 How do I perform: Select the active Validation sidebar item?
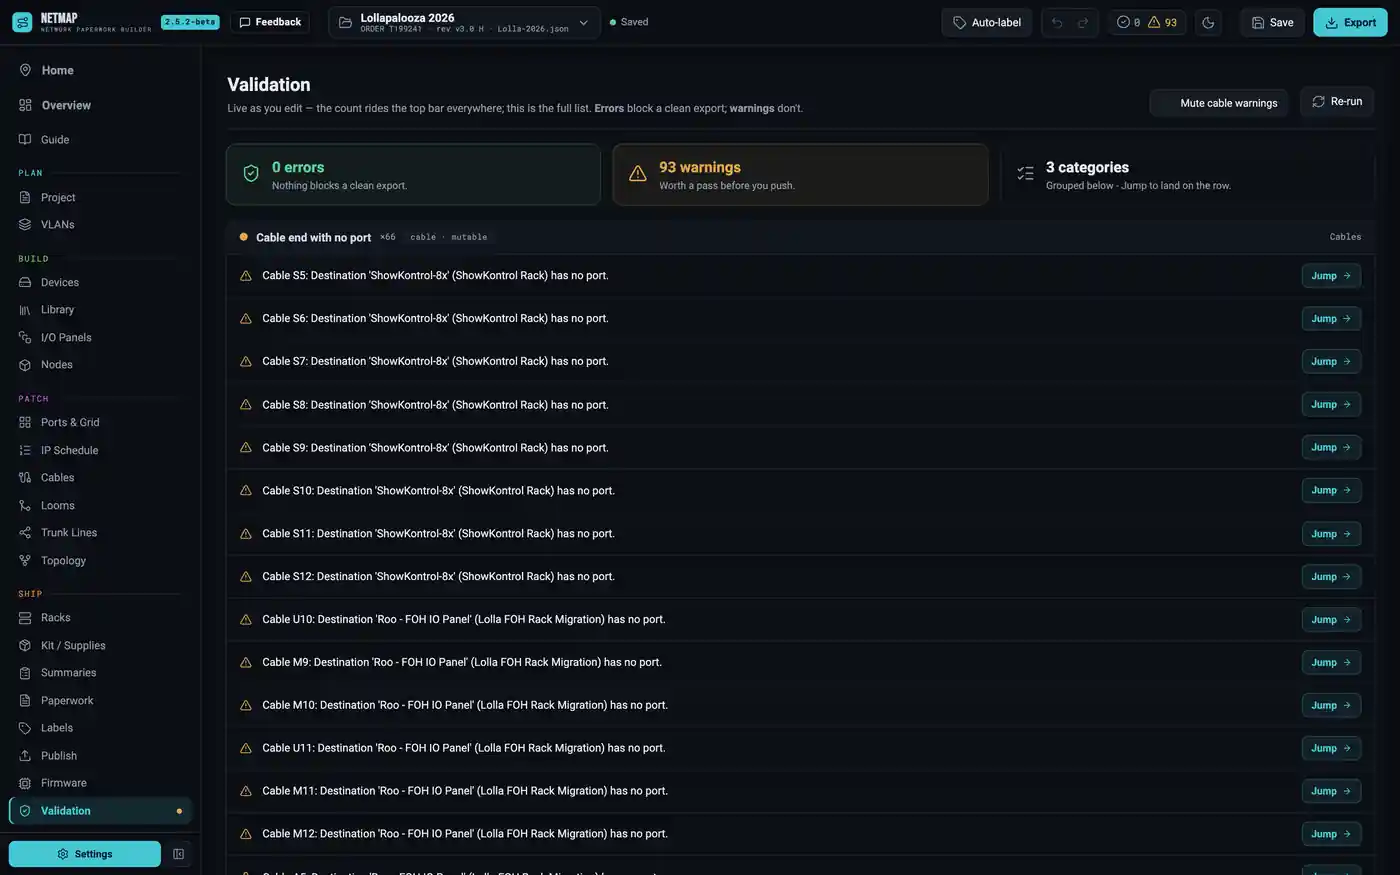pyautogui.click(x=100, y=810)
